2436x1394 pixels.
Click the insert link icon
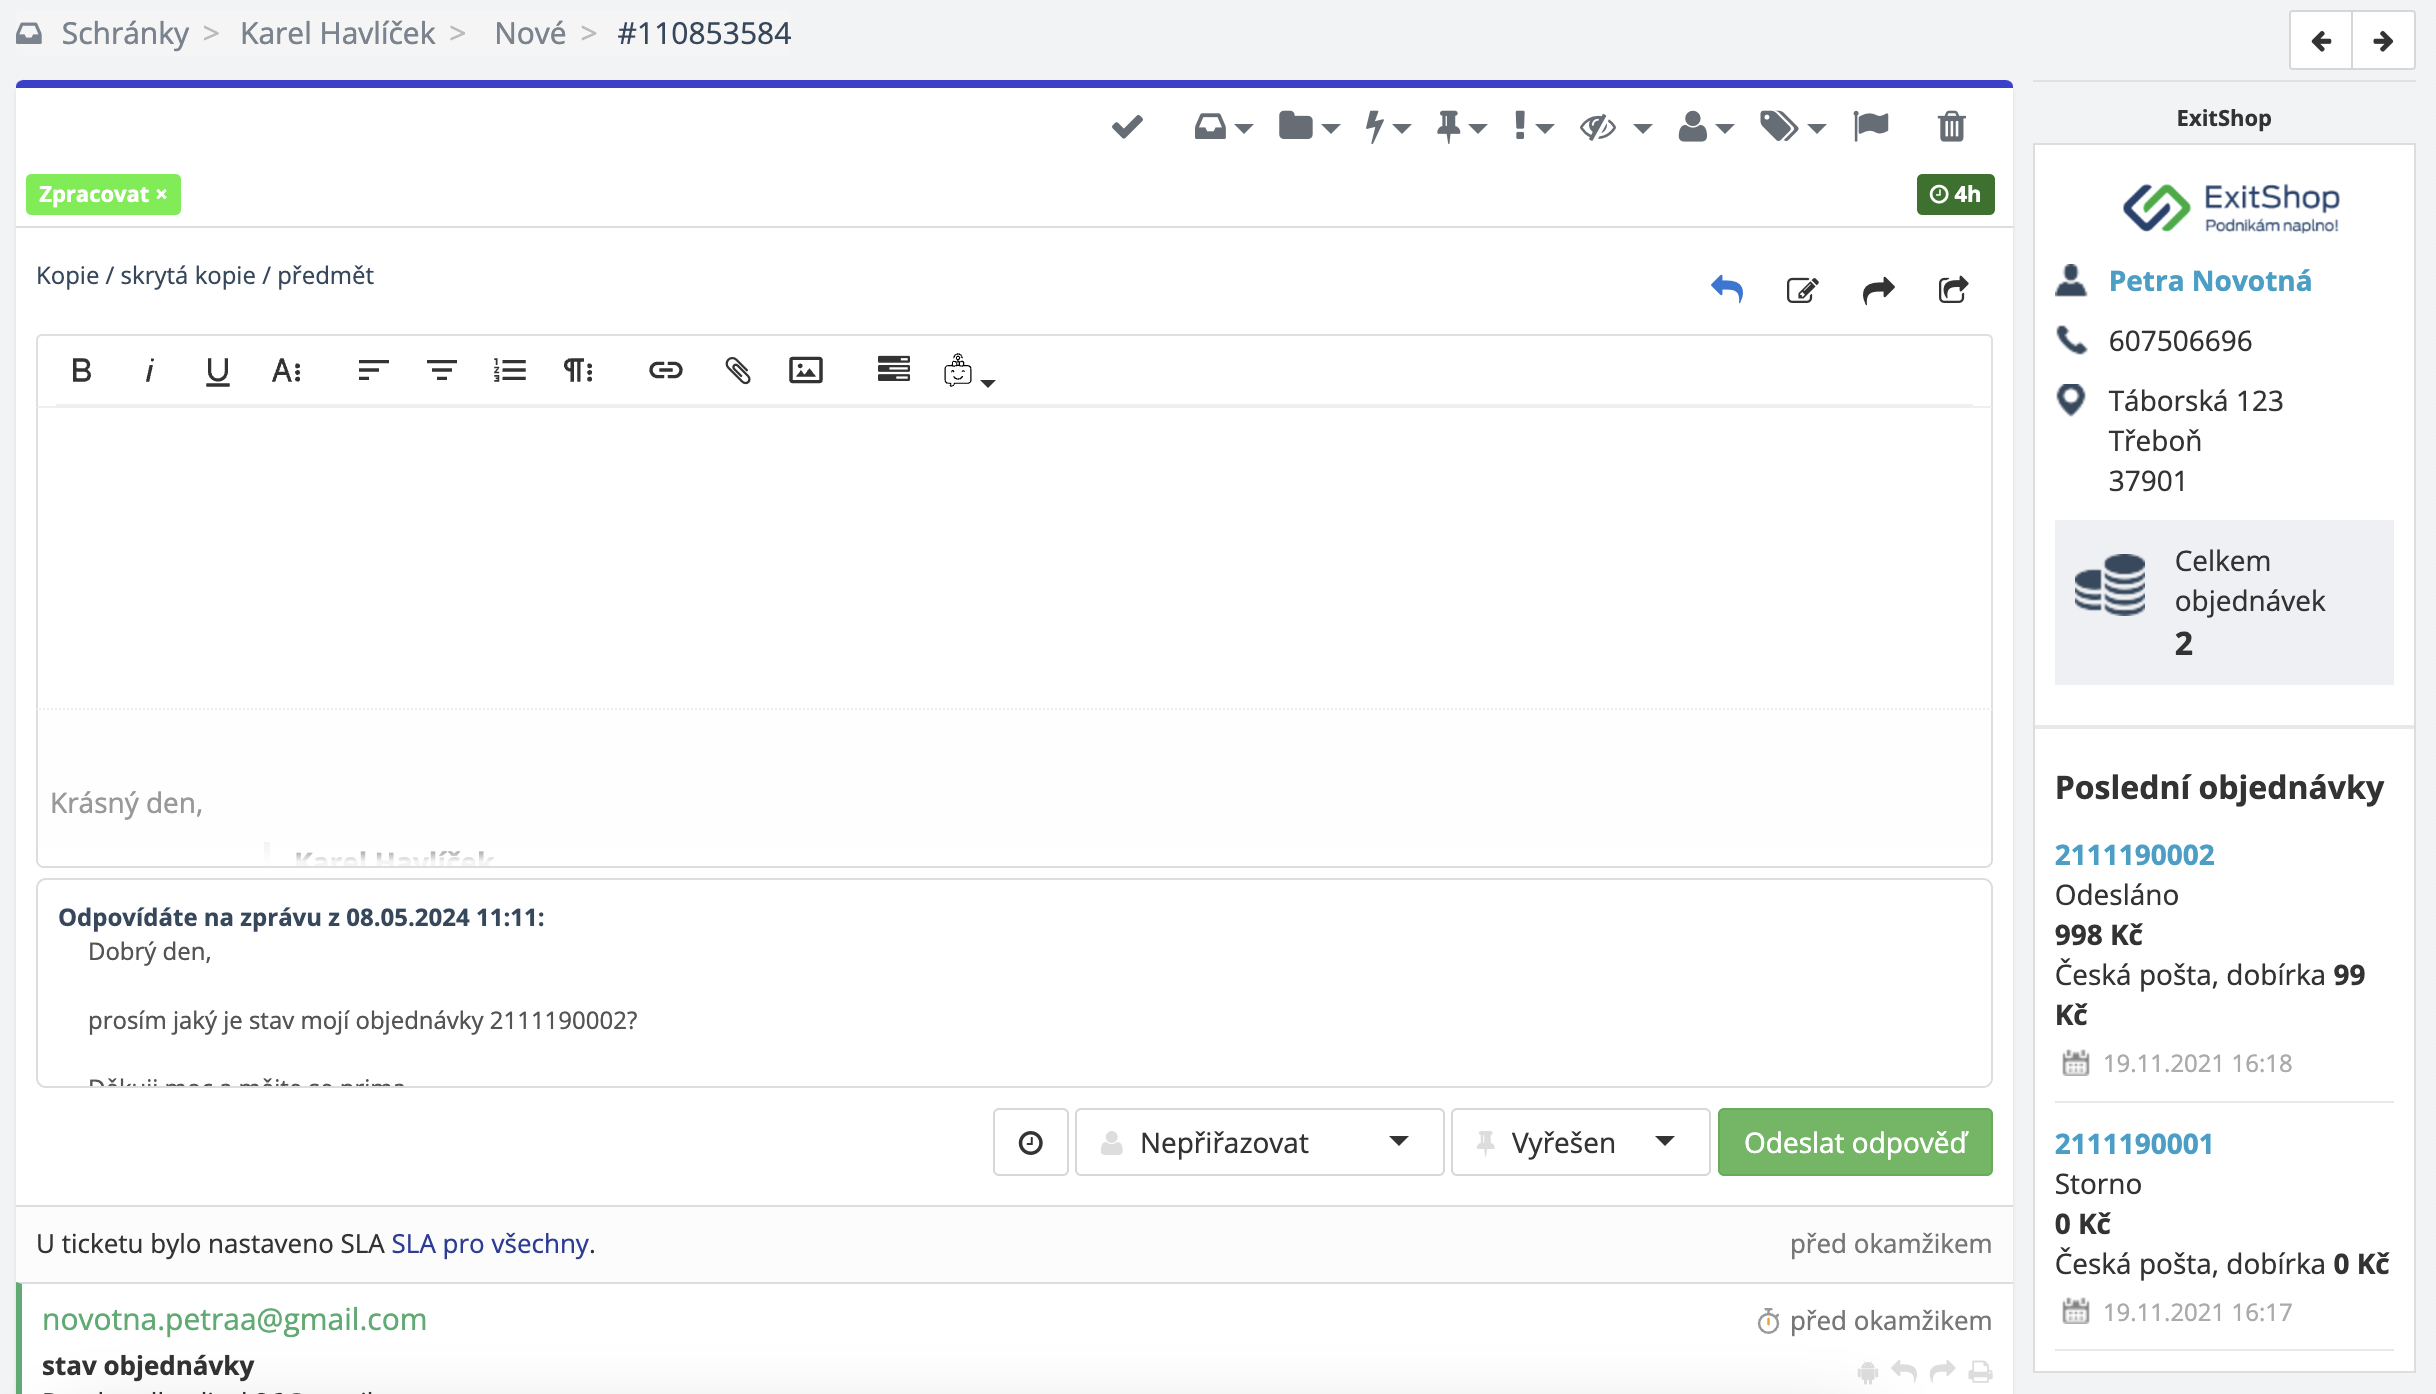(x=665, y=371)
